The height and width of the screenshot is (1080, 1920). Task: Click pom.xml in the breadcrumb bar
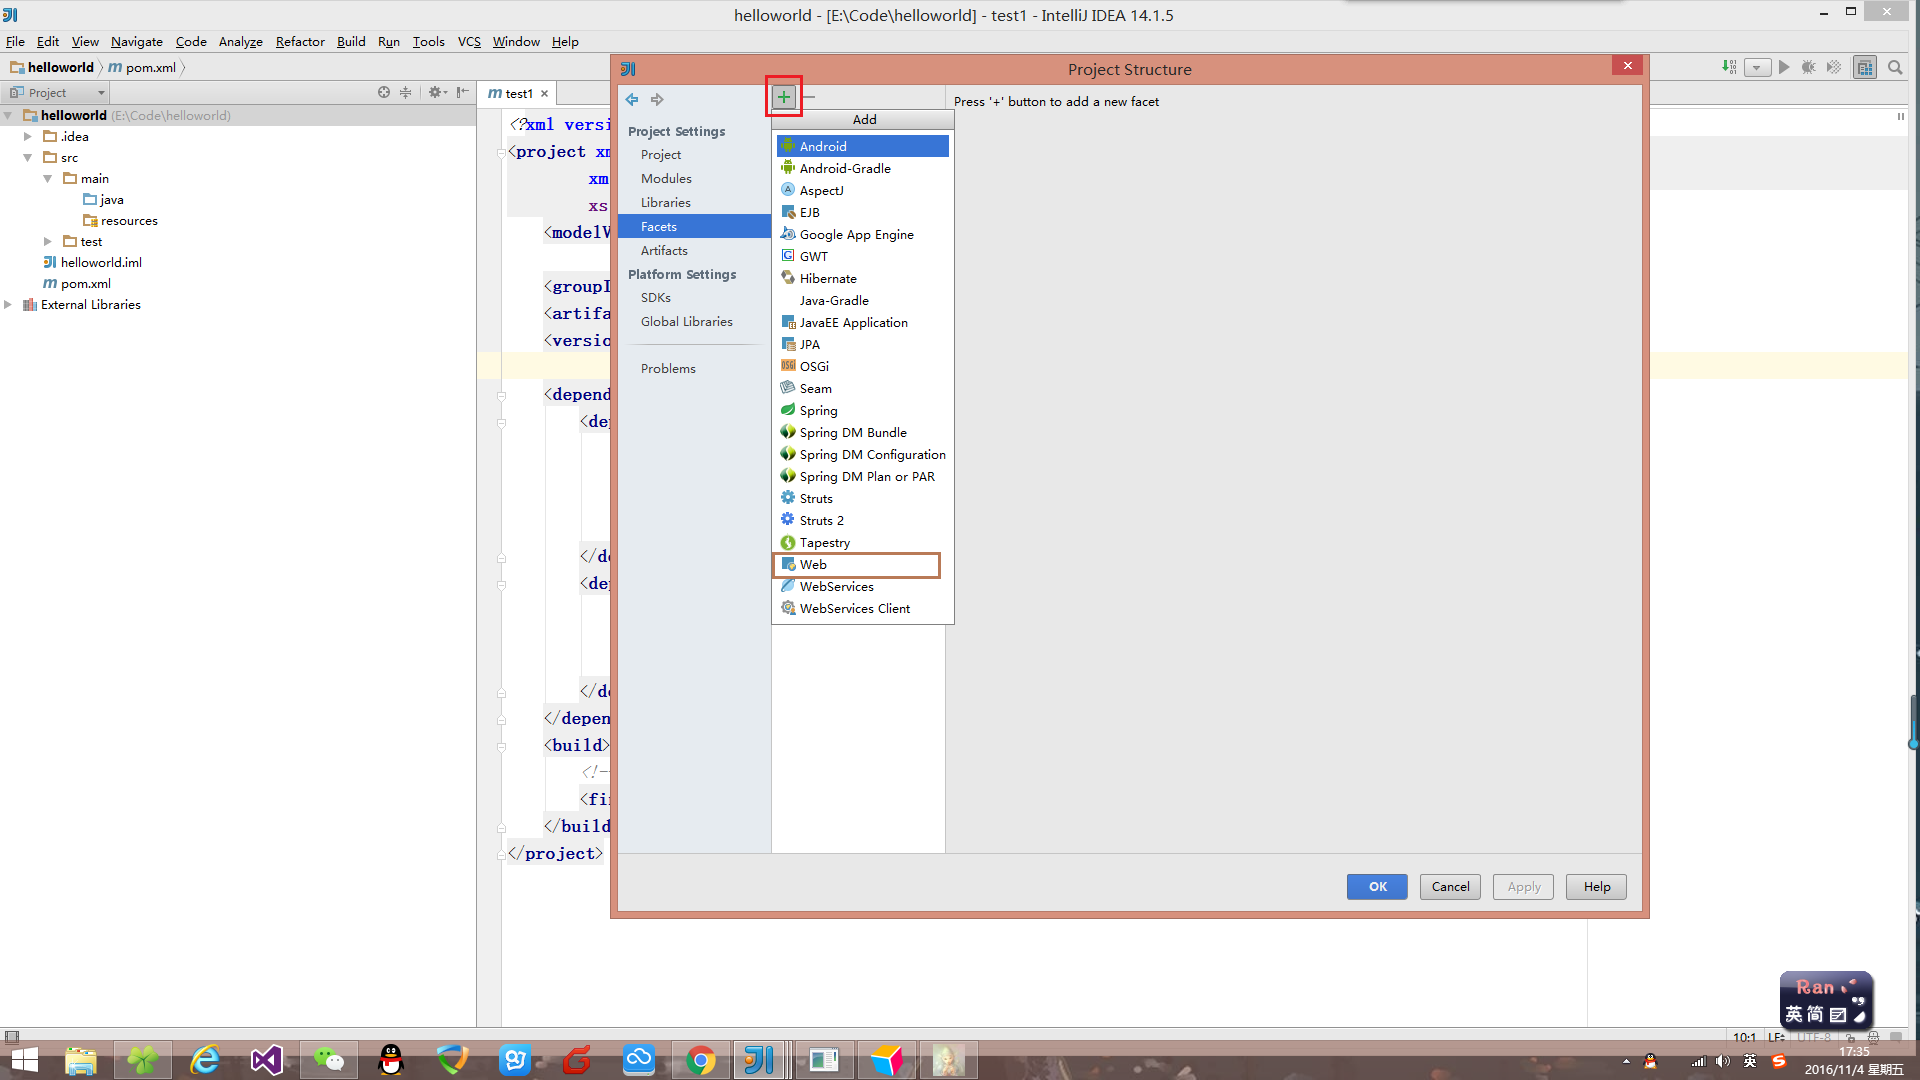(x=142, y=67)
